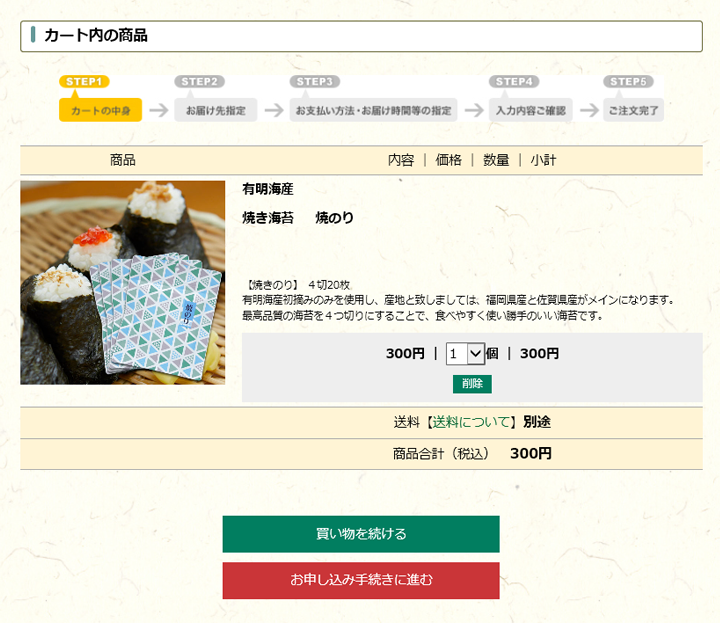Click the カートの中身 step tab
Image resolution: width=720 pixels, height=623 pixels.
pyautogui.click(x=101, y=110)
